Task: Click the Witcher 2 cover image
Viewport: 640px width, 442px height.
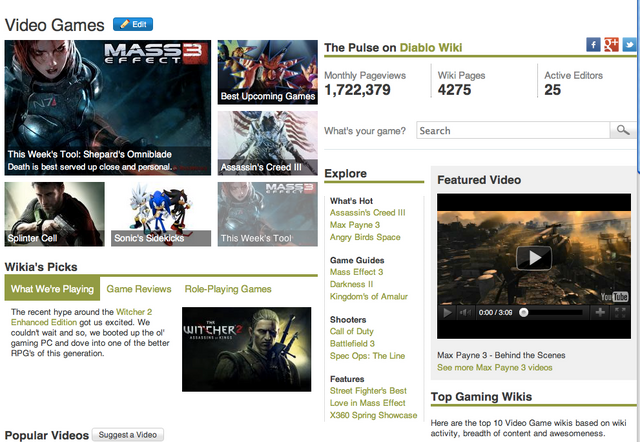Action: coord(247,349)
